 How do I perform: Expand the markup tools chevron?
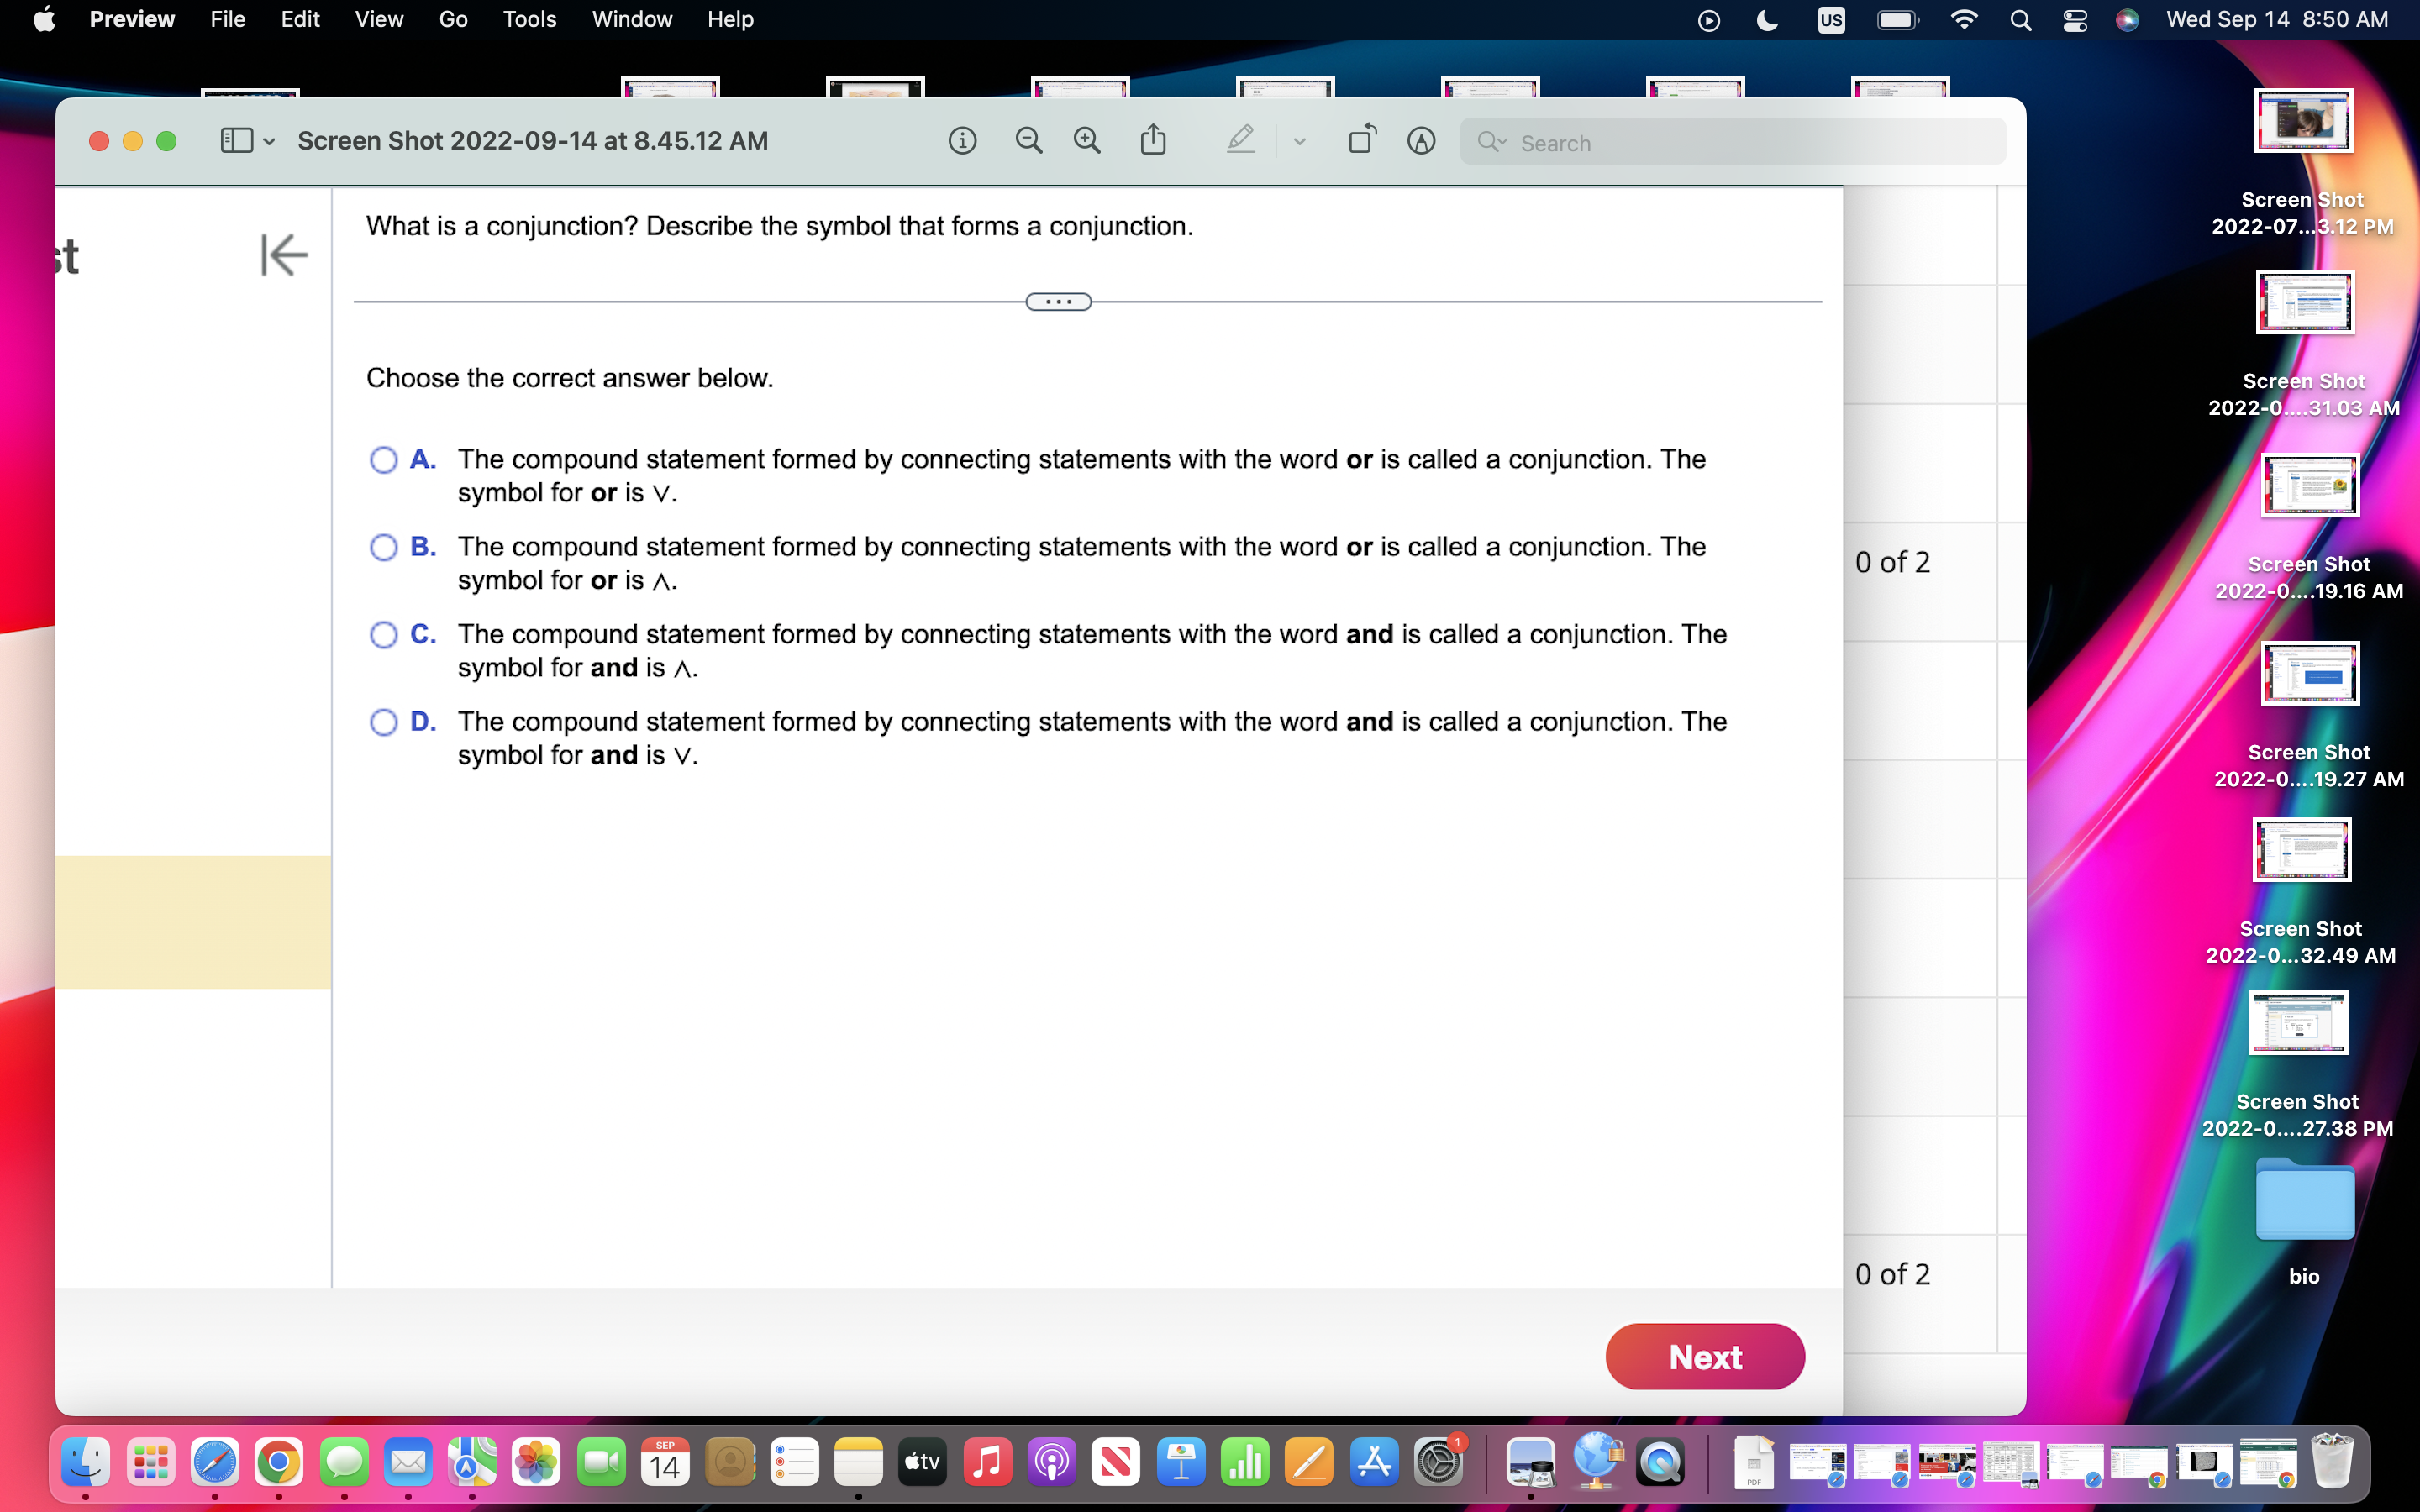[x=1298, y=140]
